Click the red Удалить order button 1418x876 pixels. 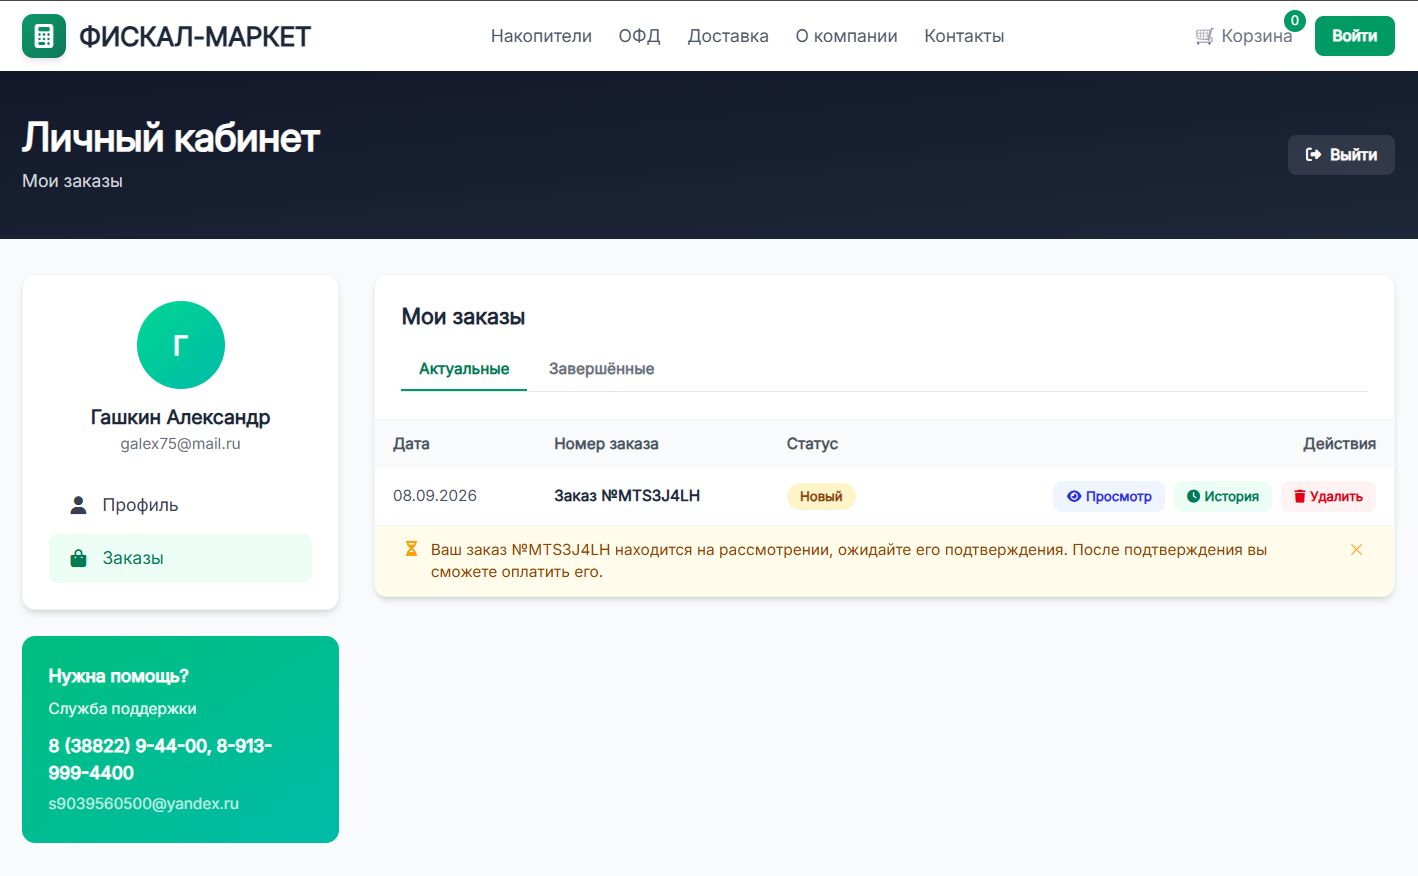click(1328, 497)
